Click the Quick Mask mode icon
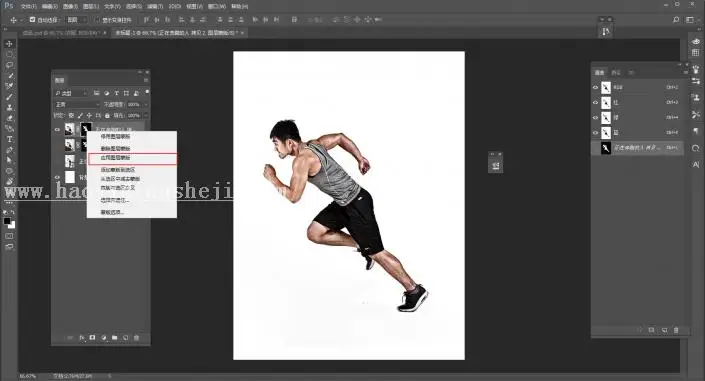 (9, 236)
